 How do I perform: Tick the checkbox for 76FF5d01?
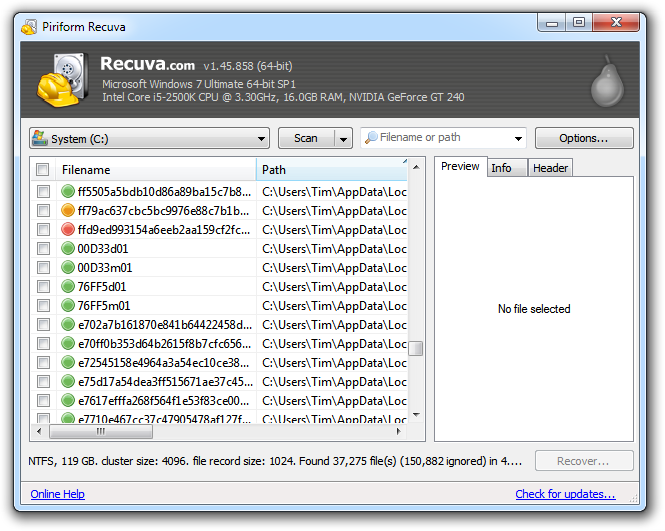(43, 287)
